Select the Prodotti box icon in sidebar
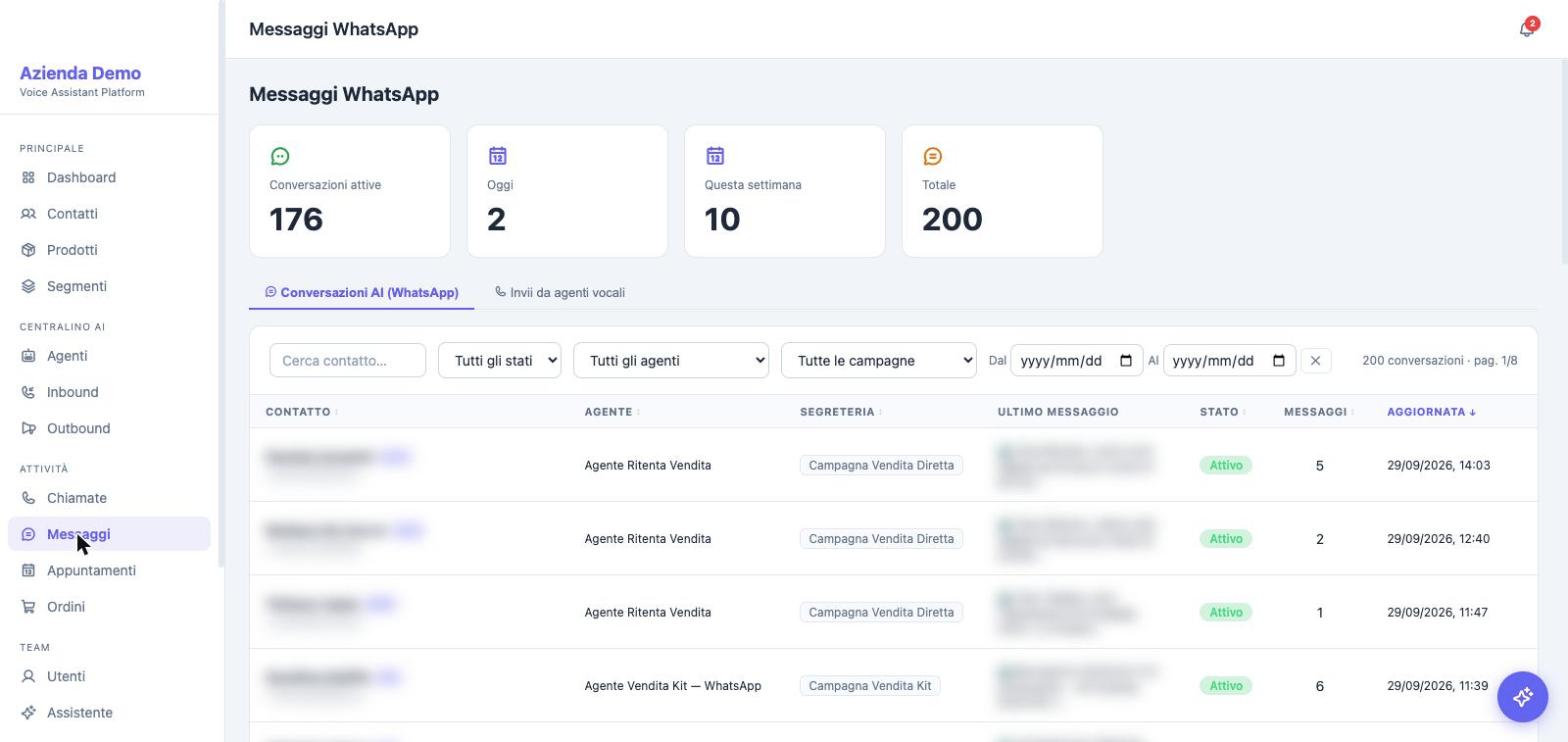Screen dimensions: 1568x742 click(28, 250)
